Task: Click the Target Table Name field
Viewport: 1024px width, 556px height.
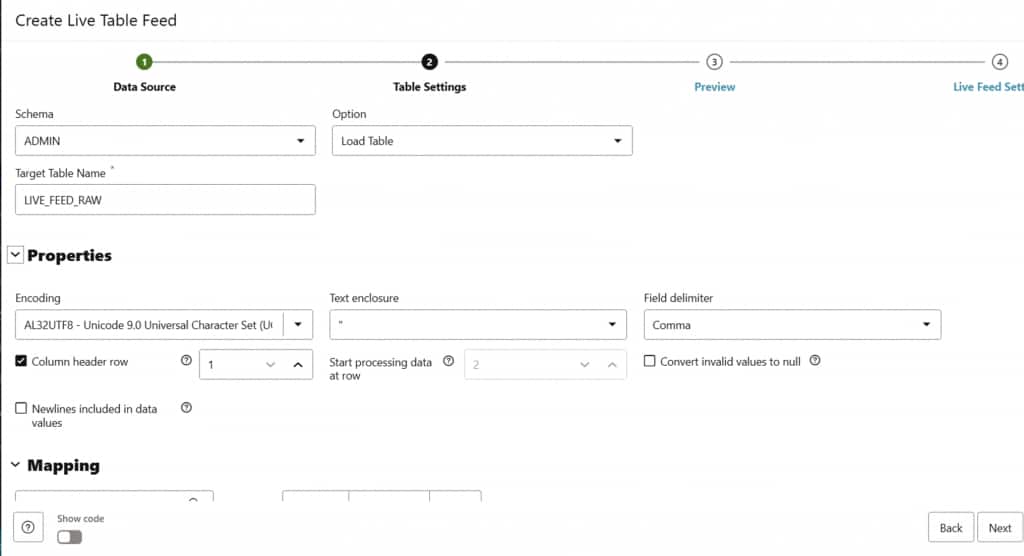Action: pyautogui.click(x=165, y=200)
